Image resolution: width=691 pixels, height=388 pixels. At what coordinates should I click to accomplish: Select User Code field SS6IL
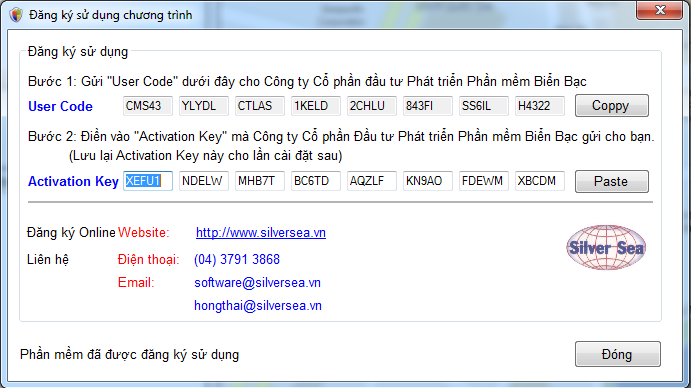tap(483, 106)
